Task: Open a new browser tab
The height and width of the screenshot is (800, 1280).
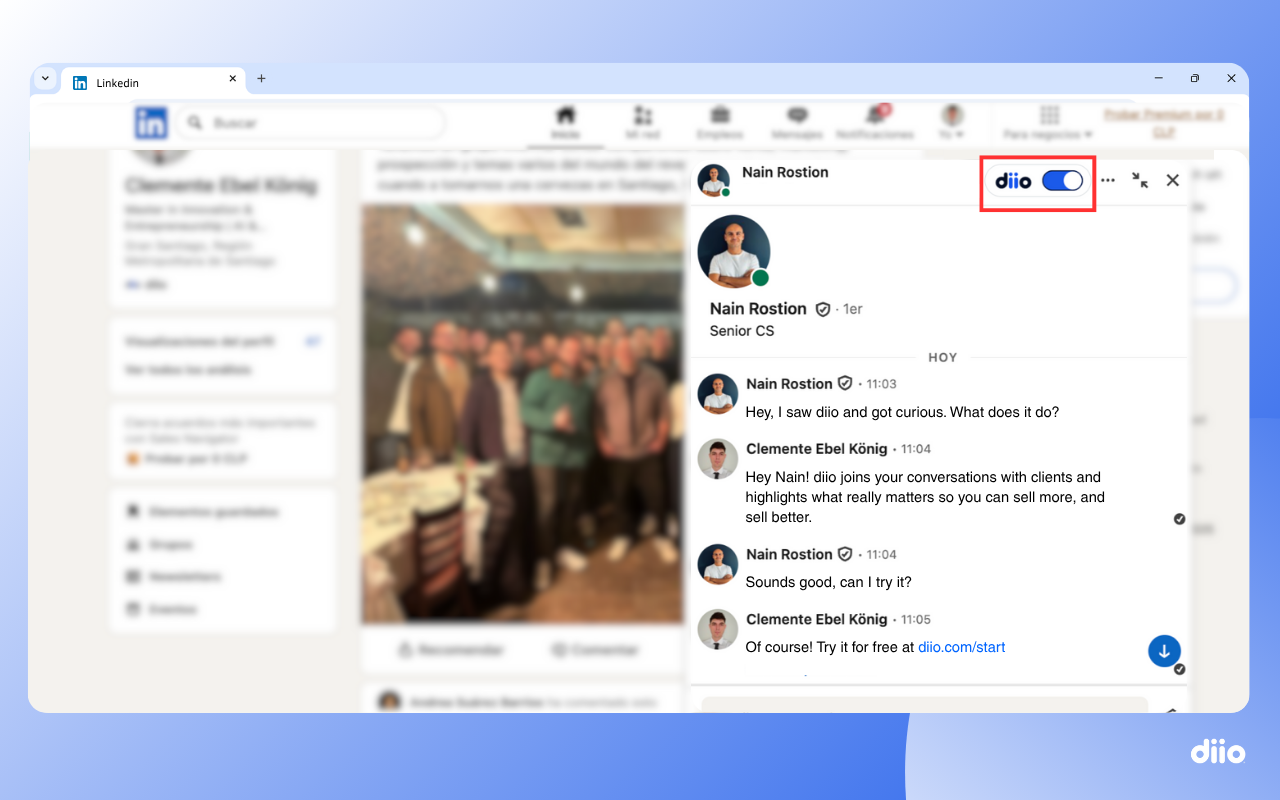Action: 261,78
